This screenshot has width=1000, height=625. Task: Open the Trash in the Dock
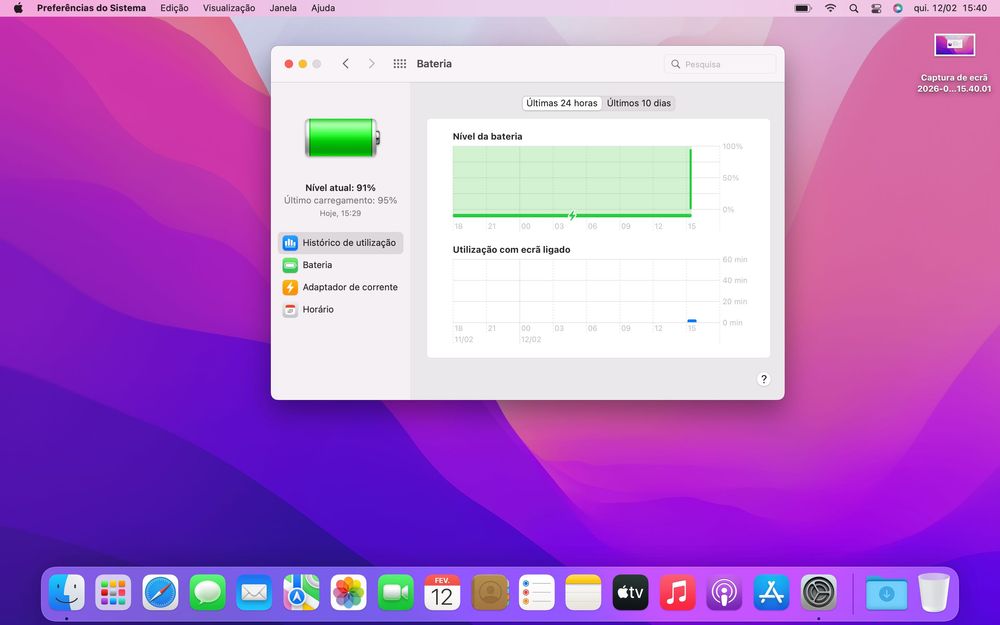click(x=934, y=593)
